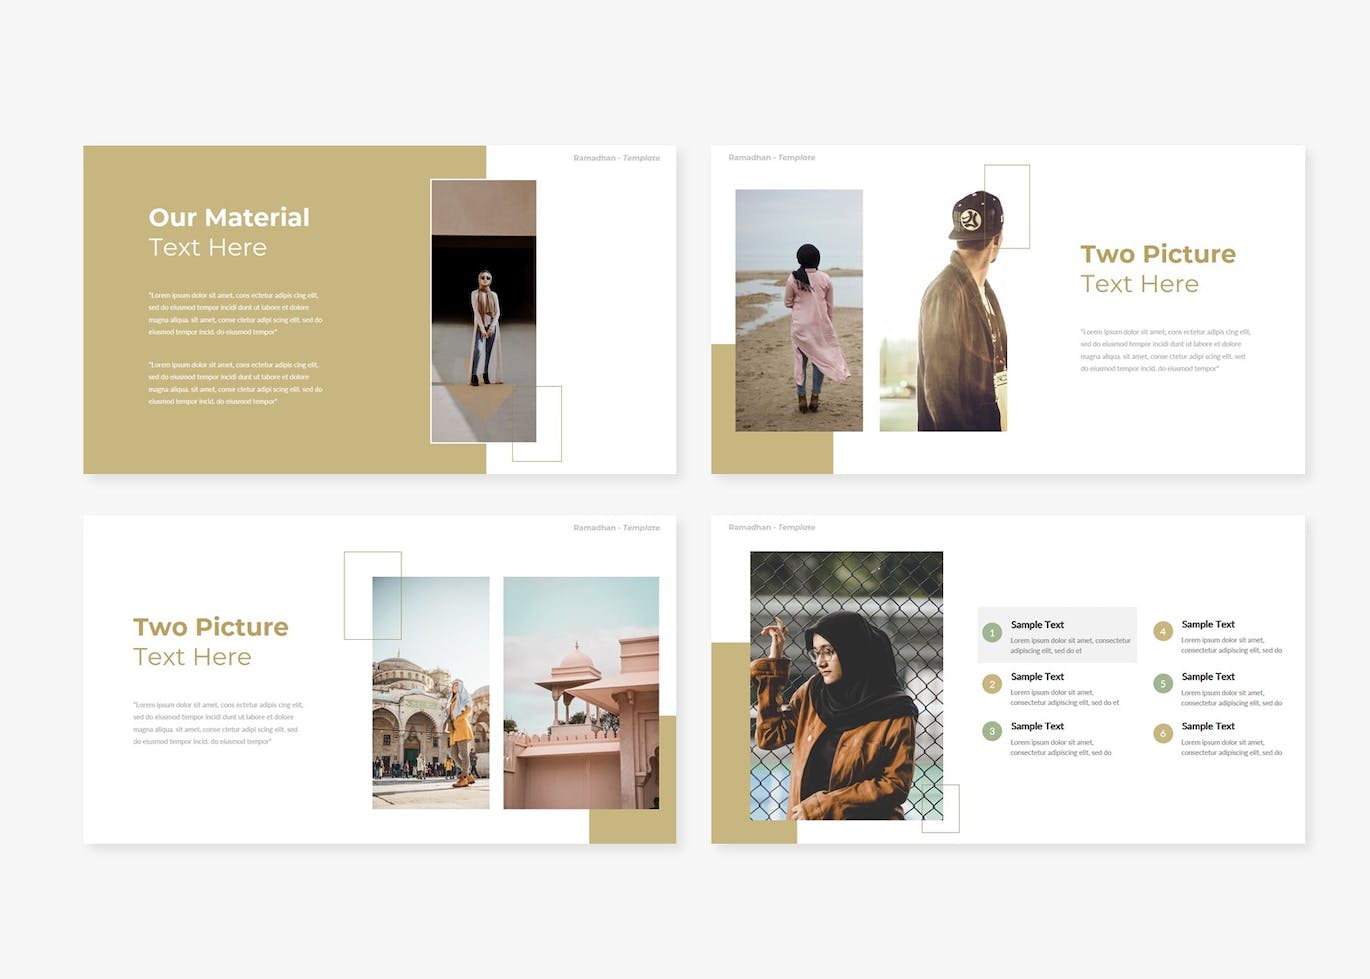Image resolution: width=1370 pixels, height=979 pixels.
Task: Select the number 3 green circle
Action: 992,732
